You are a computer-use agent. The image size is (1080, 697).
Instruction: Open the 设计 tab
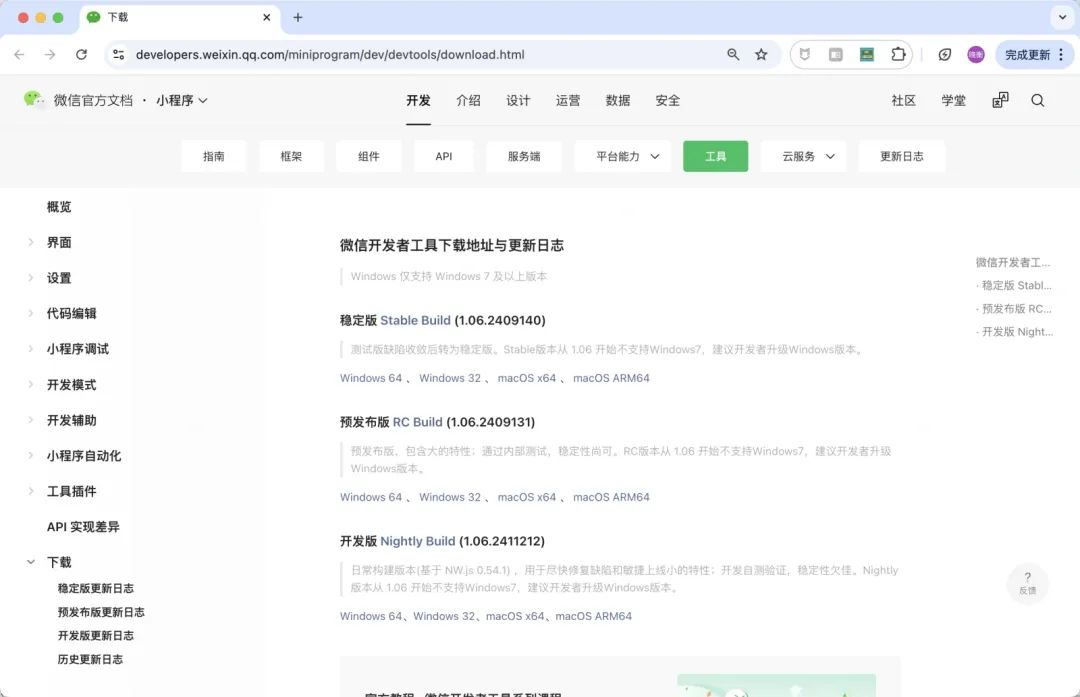tap(518, 101)
